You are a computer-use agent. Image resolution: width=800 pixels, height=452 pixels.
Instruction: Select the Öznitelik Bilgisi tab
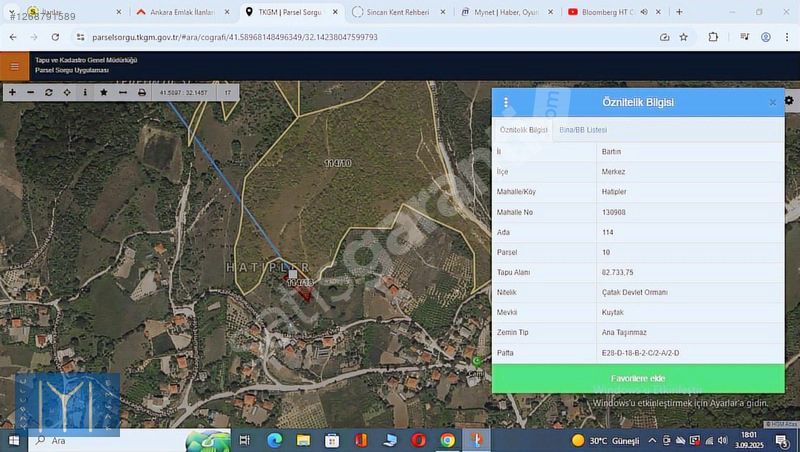[x=523, y=130]
